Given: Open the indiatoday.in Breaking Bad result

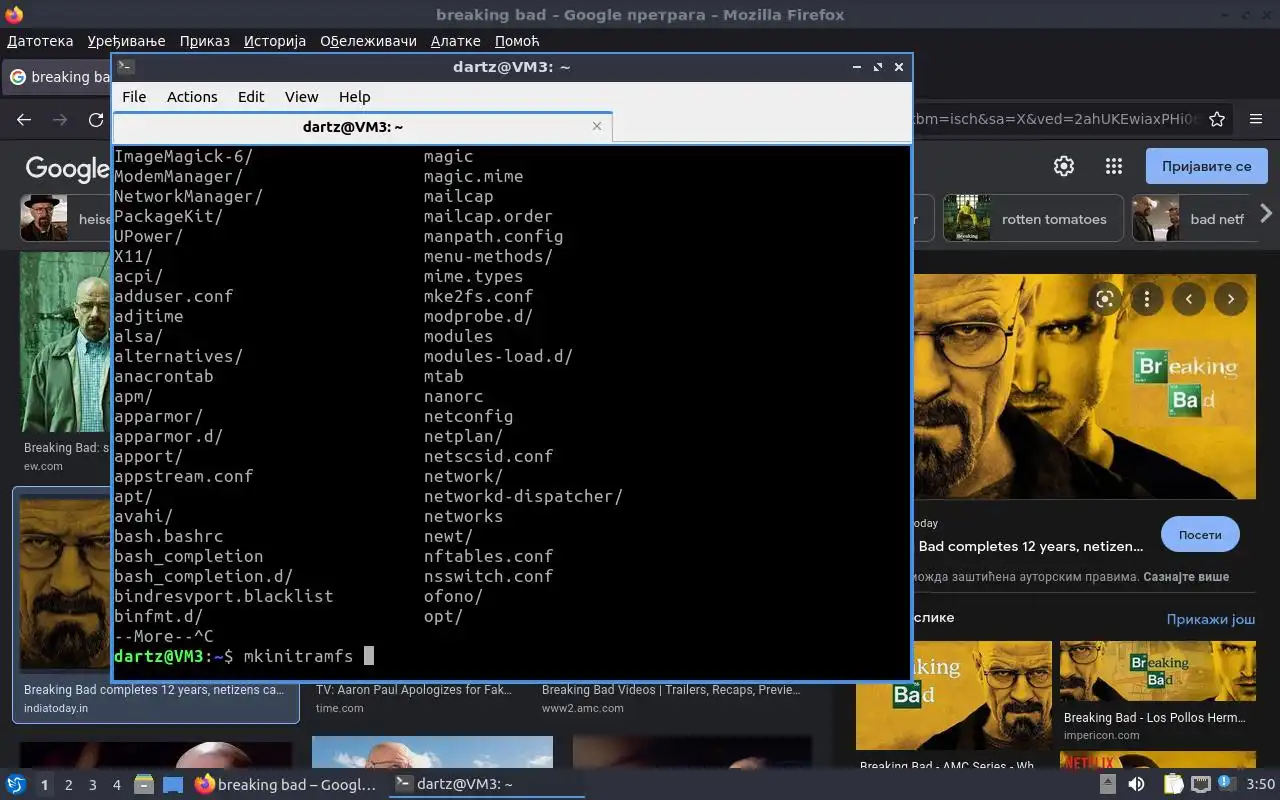Looking at the screenshot, I should coord(155,605).
